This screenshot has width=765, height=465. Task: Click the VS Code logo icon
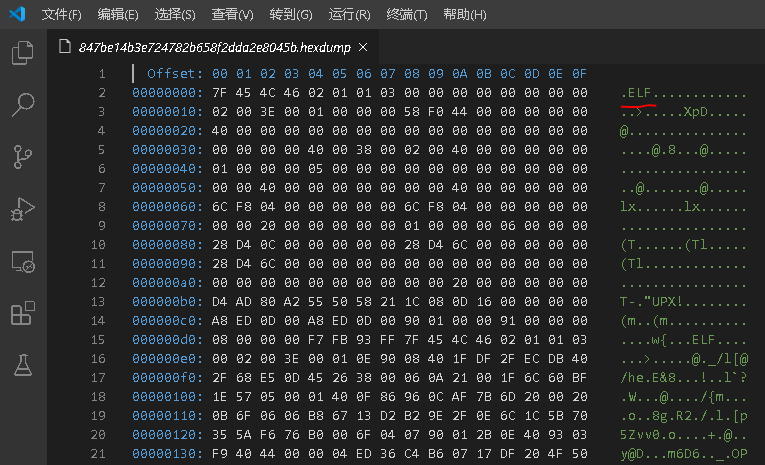click(x=17, y=14)
